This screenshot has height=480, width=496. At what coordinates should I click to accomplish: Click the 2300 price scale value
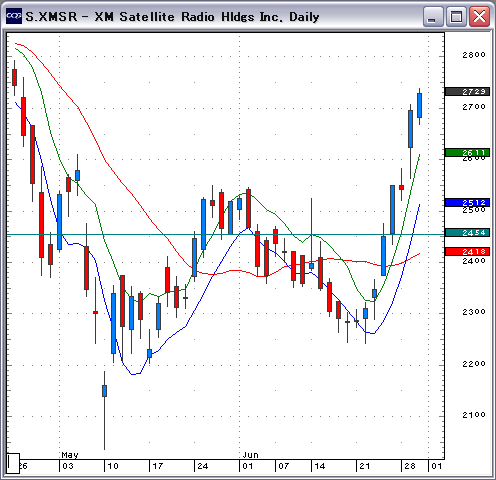[x=474, y=312]
